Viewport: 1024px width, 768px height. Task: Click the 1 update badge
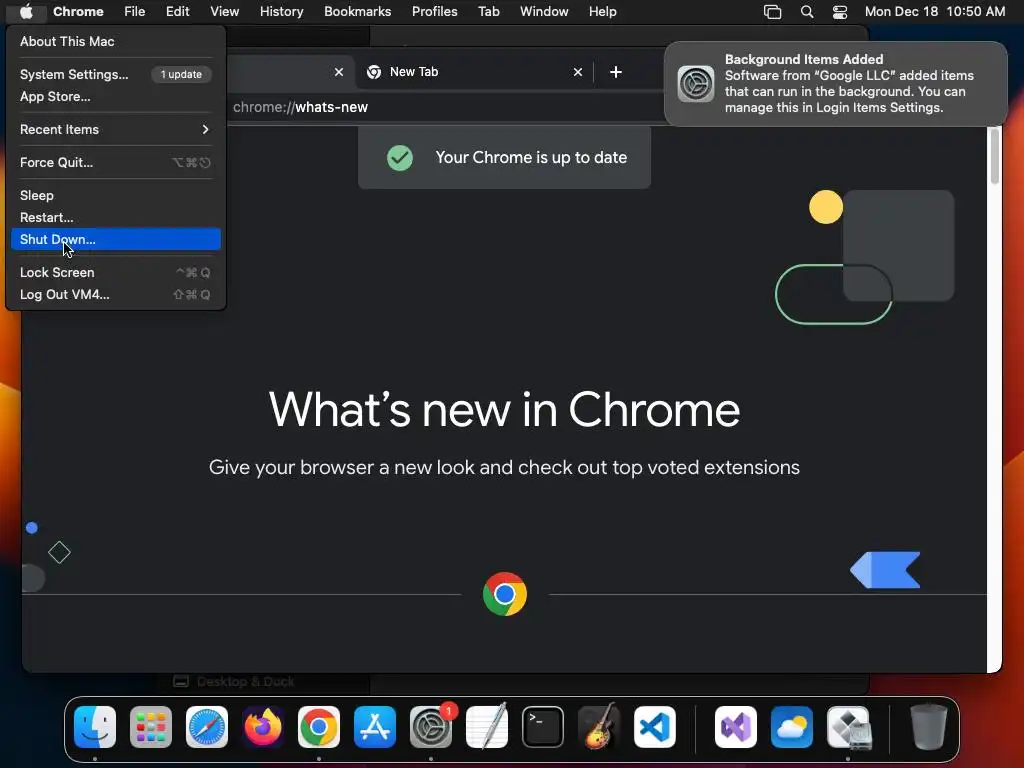(x=181, y=74)
